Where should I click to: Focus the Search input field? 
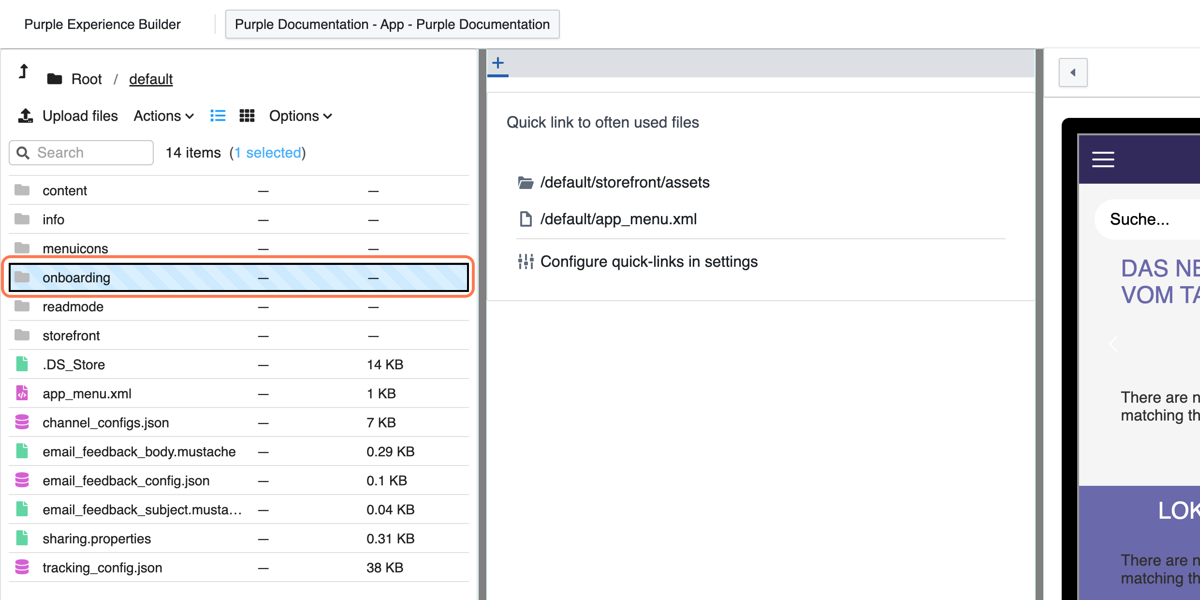(81, 153)
